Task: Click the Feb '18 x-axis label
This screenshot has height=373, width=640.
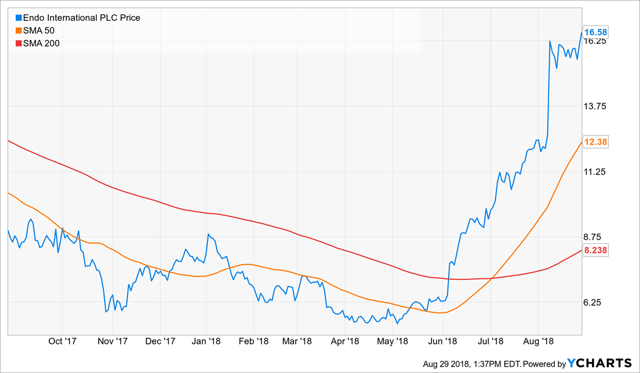Action: pyautogui.click(x=253, y=341)
